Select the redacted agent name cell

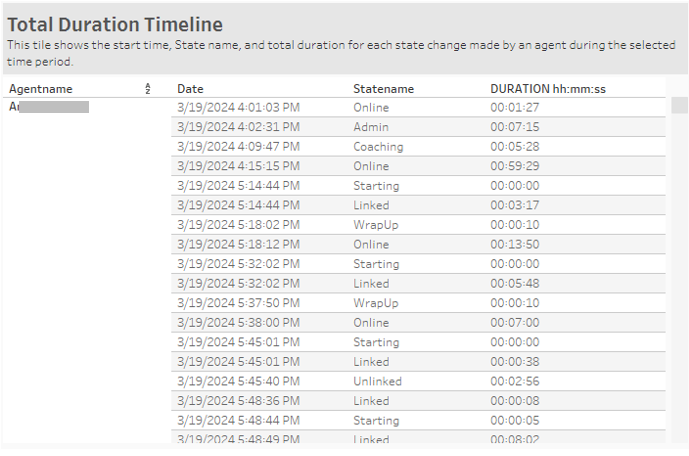pos(50,106)
